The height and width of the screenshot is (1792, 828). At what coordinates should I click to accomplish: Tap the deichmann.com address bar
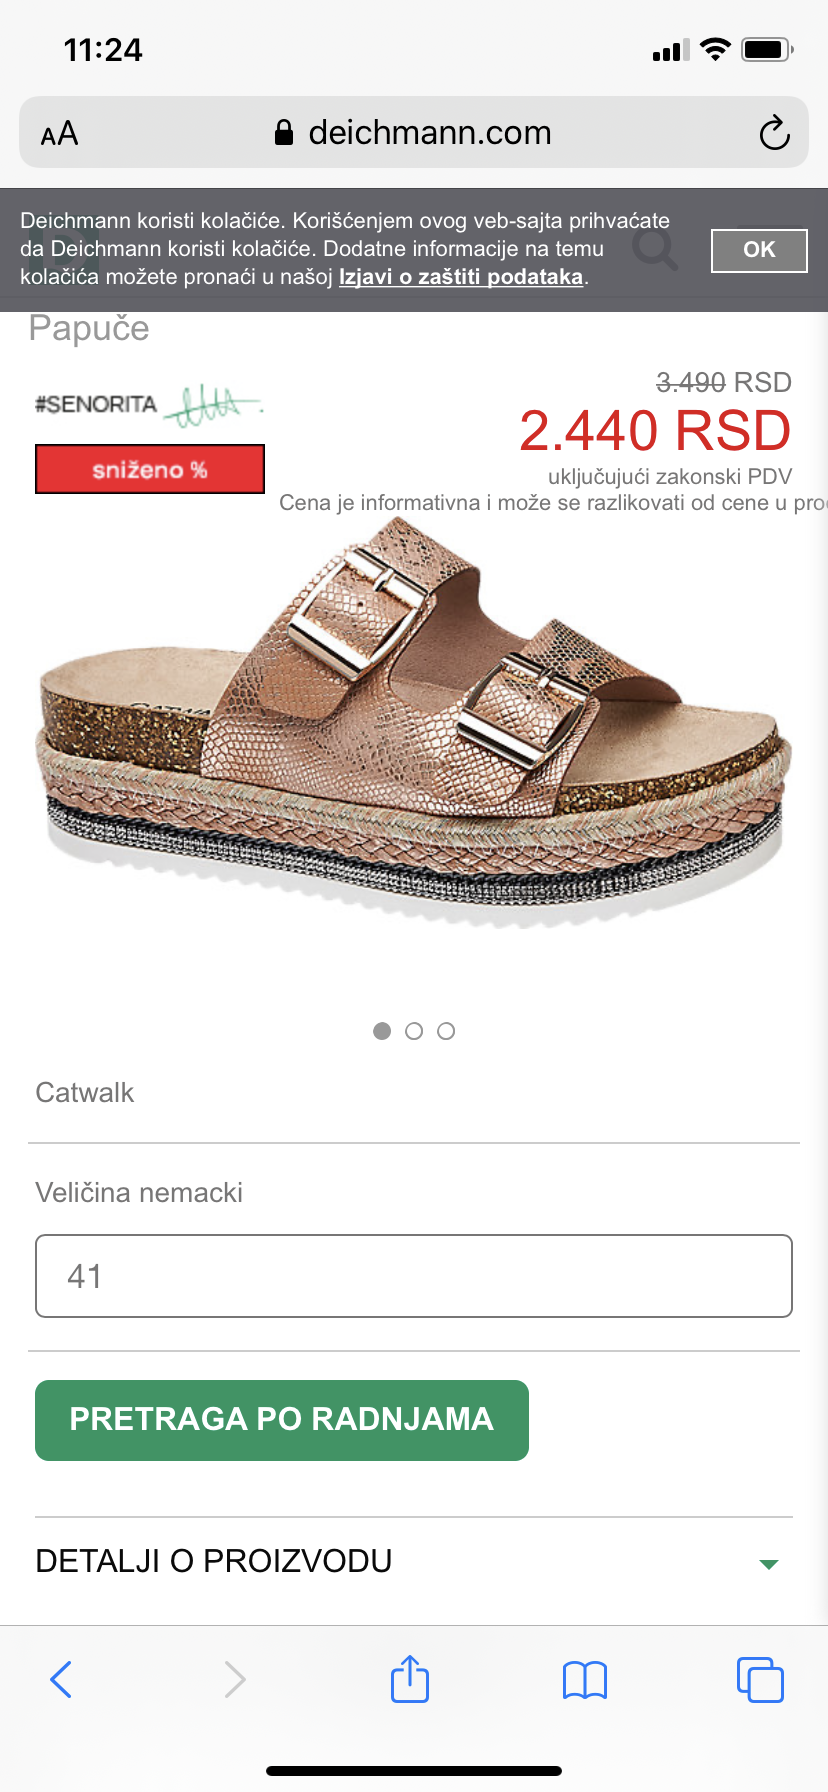point(414,132)
